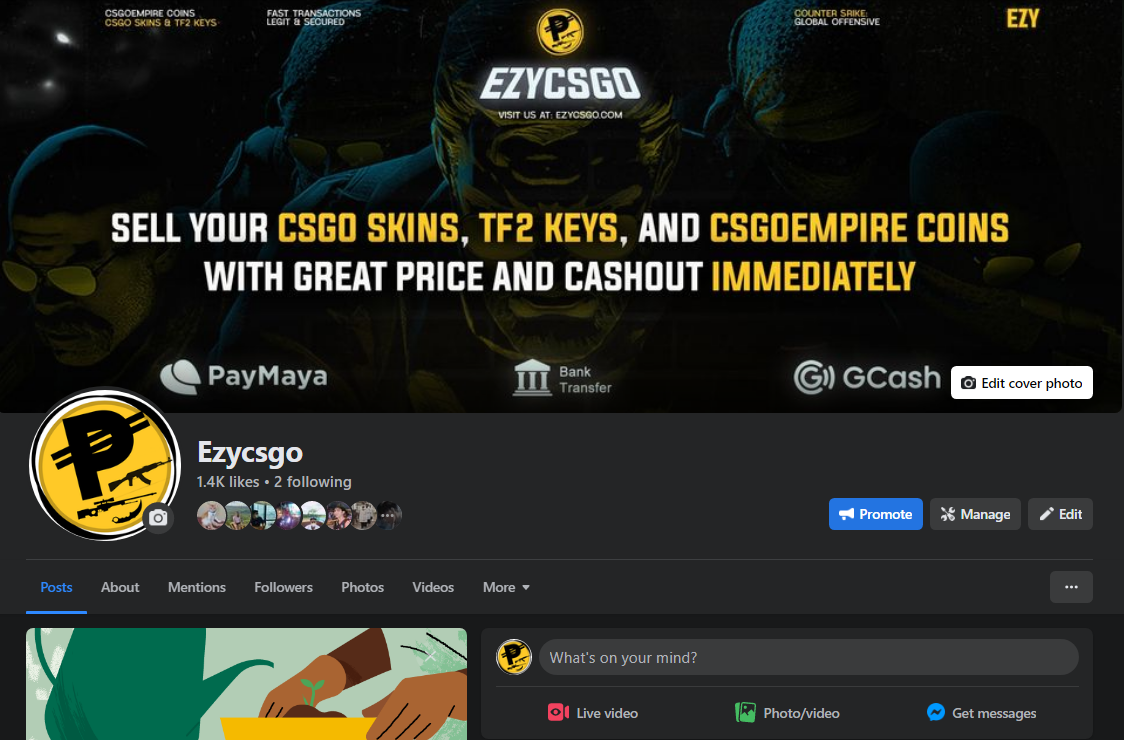Open the Photos tab
The image size is (1124, 740).
tap(362, 587)
